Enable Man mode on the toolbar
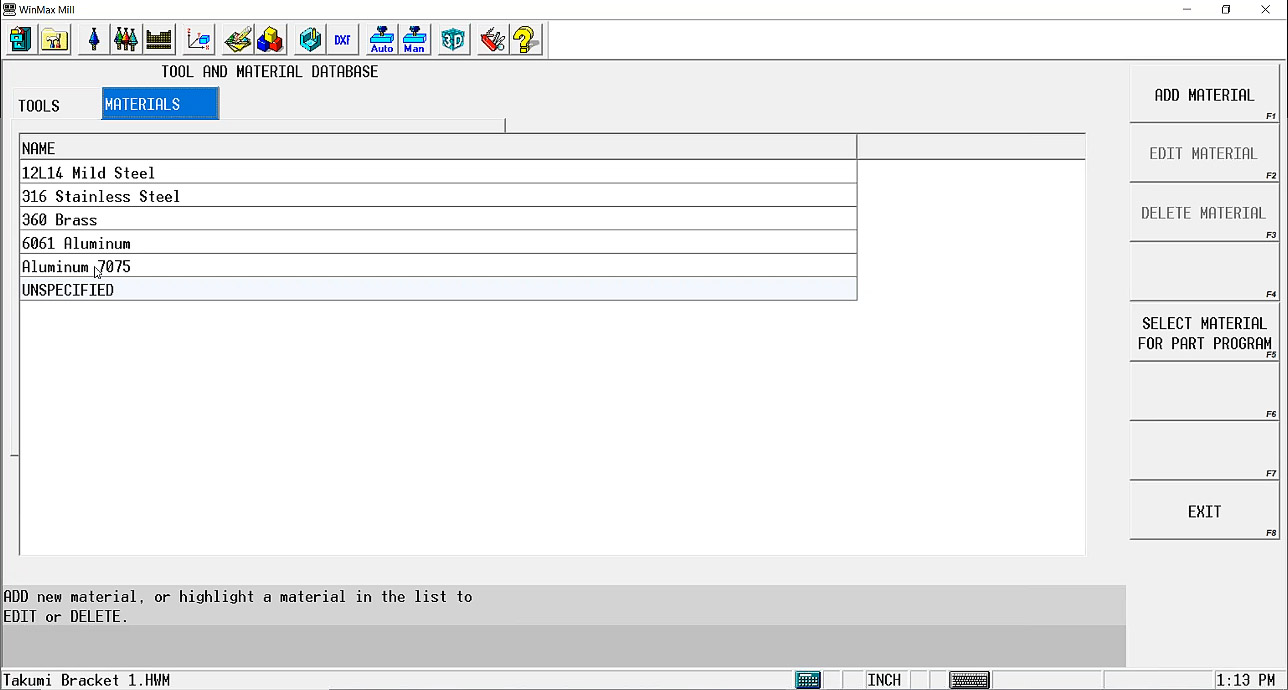This screenshot has width=1288, height=690. tap(414, 39)
